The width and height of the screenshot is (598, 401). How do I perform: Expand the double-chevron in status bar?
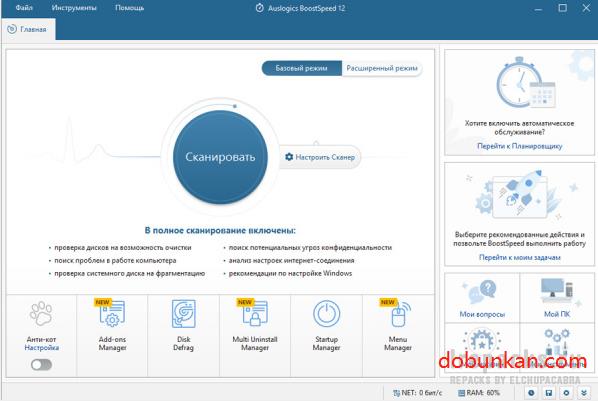pos(584,393)
